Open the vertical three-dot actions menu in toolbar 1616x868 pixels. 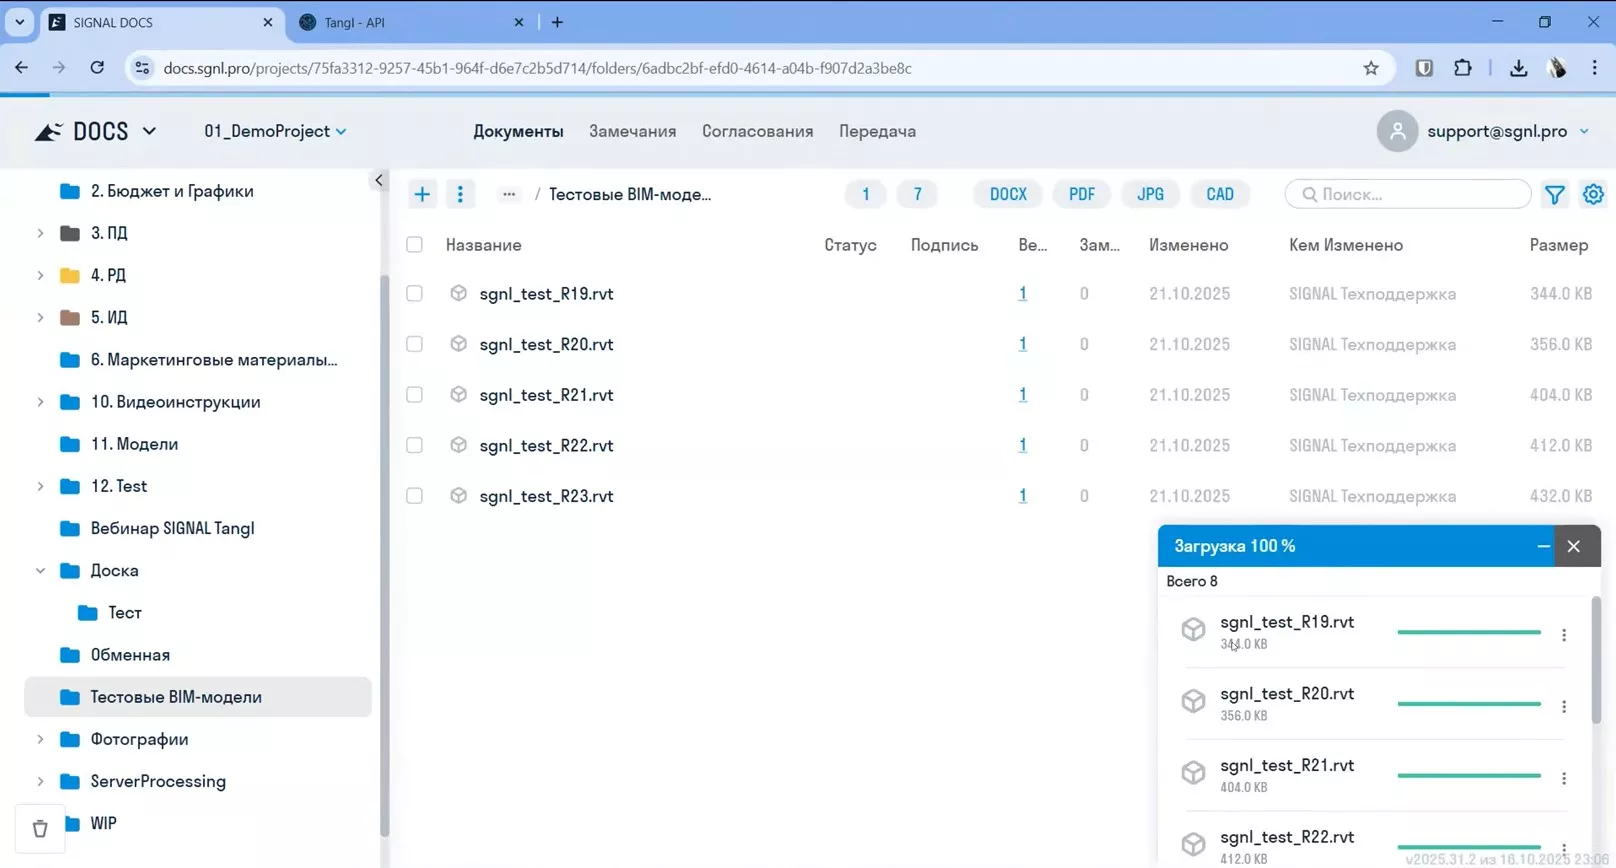(460, 194)
